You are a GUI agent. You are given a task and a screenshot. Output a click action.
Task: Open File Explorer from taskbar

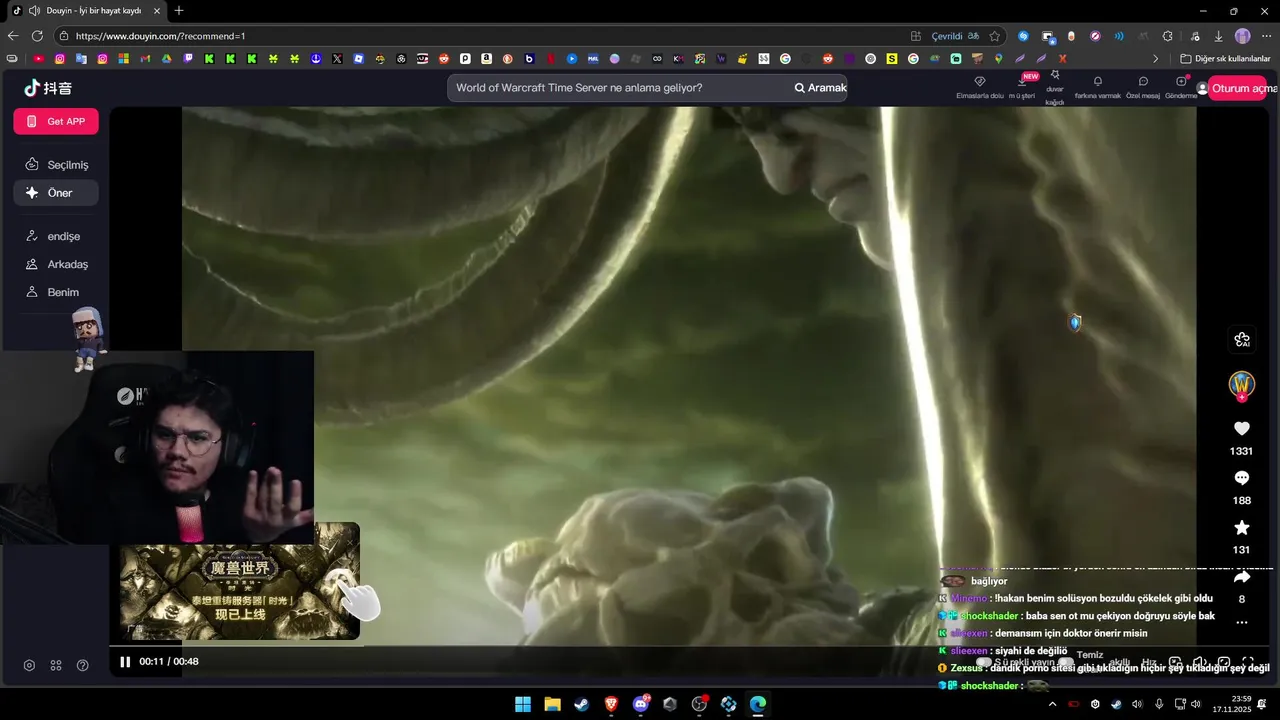(552, 704)
